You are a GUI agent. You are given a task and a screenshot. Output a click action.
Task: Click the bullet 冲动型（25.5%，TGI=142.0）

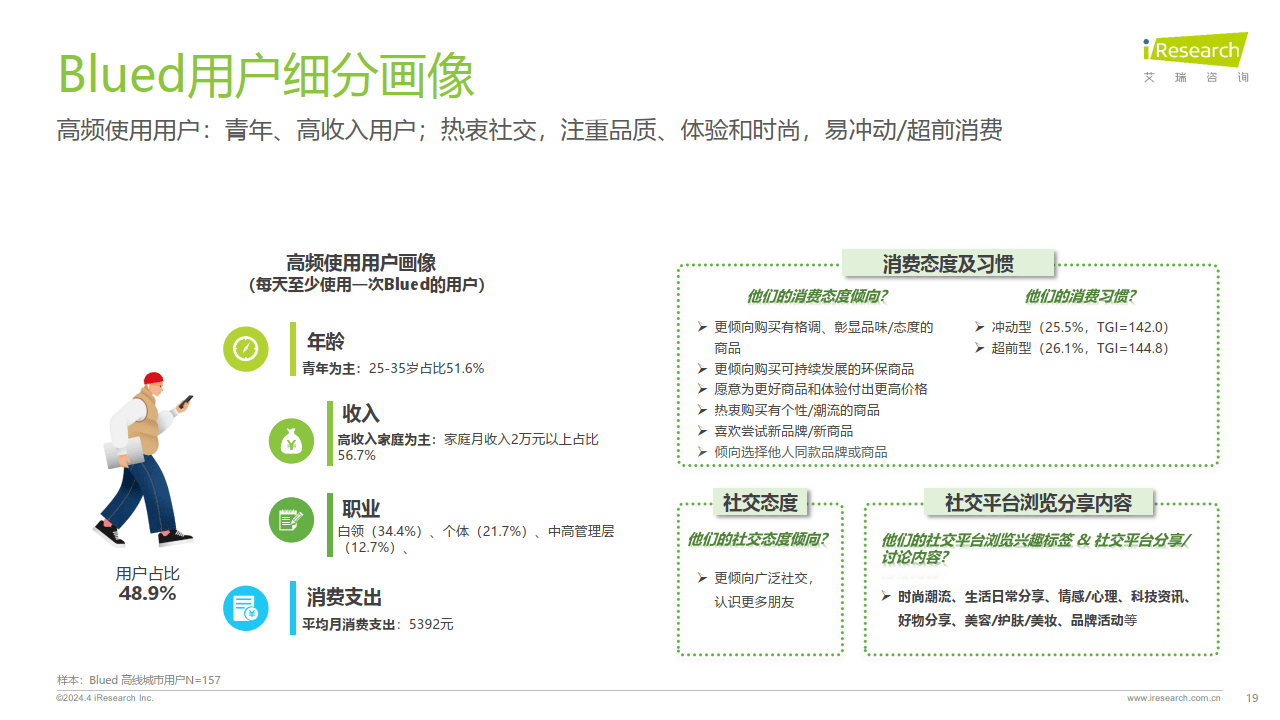(1071, 327)
